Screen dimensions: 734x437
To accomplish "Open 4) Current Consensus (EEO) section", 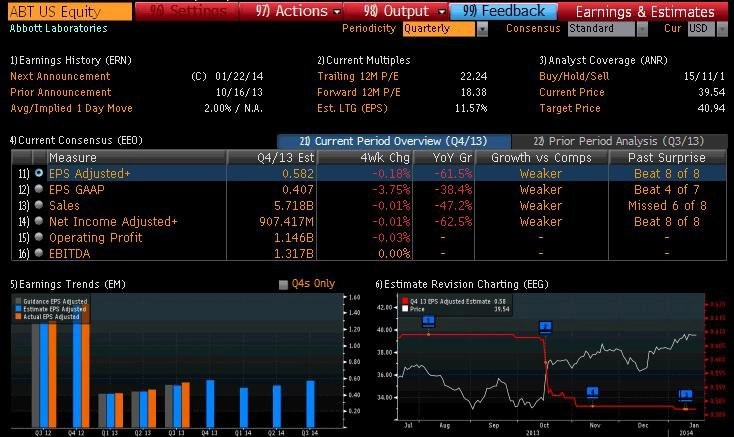I will (x=76, y=140).
